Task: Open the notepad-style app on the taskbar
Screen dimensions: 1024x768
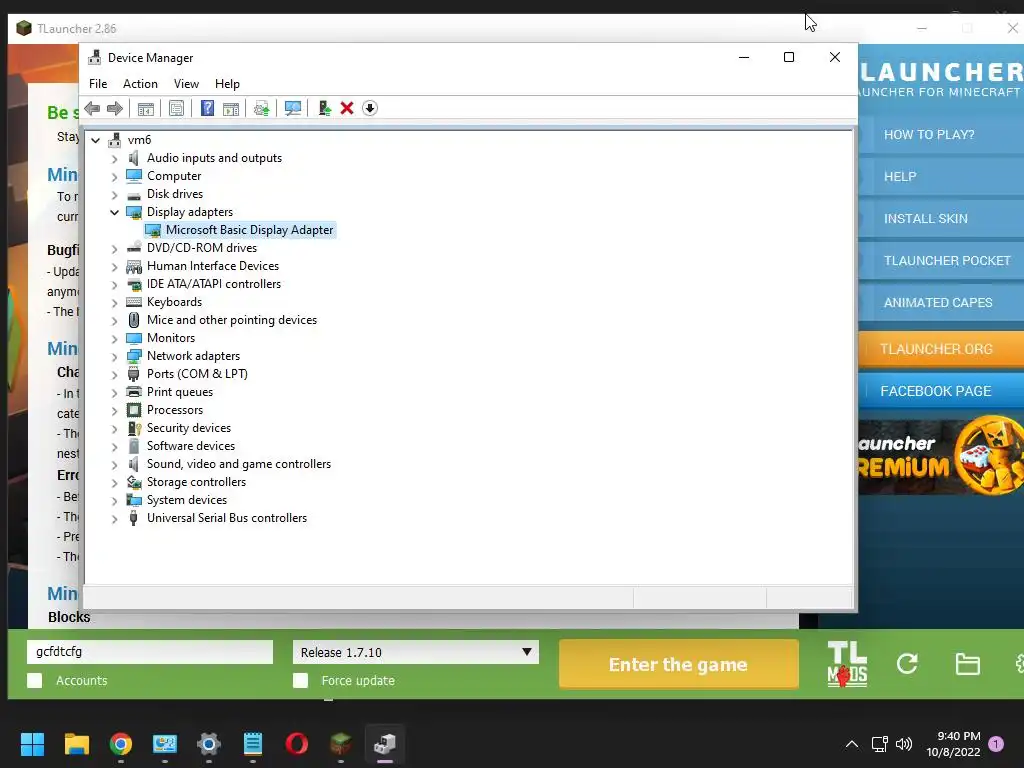Action: click(x=253, y=744)
